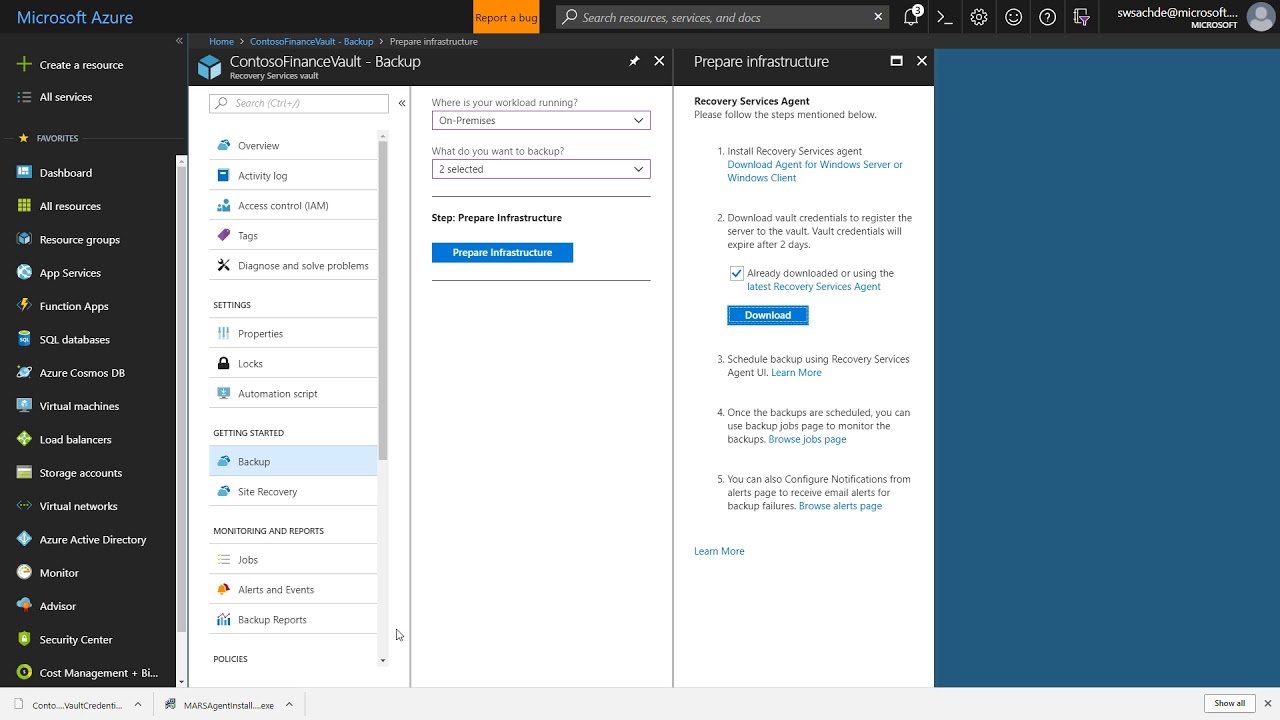Open All resources grid icon
Image resolution: width=1280 pixels, height=720 pixels.
click(24, 206)
